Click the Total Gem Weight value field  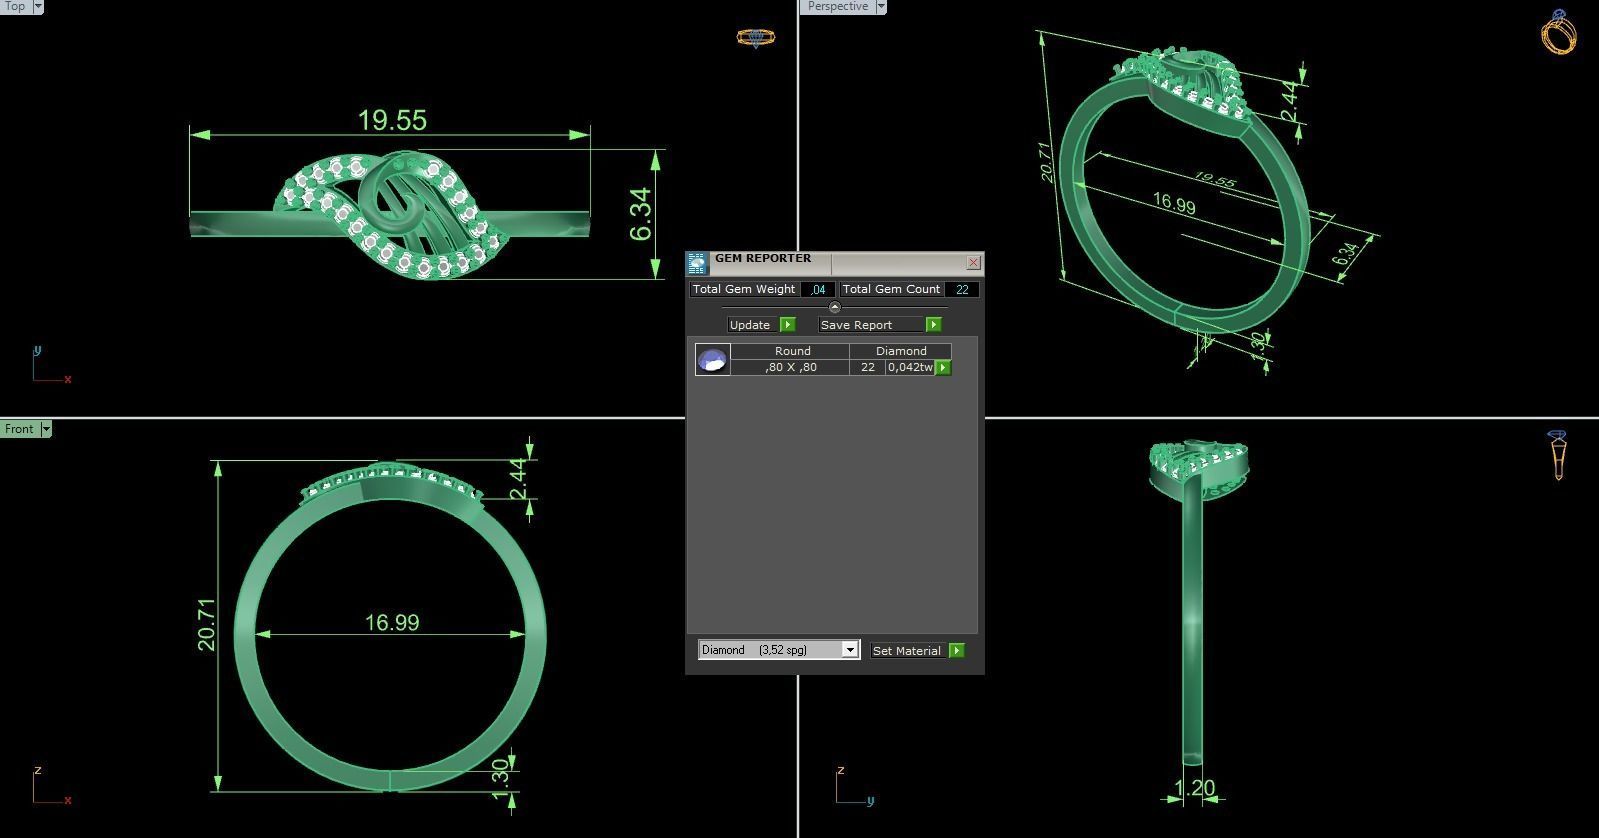[x=817, y=290]
